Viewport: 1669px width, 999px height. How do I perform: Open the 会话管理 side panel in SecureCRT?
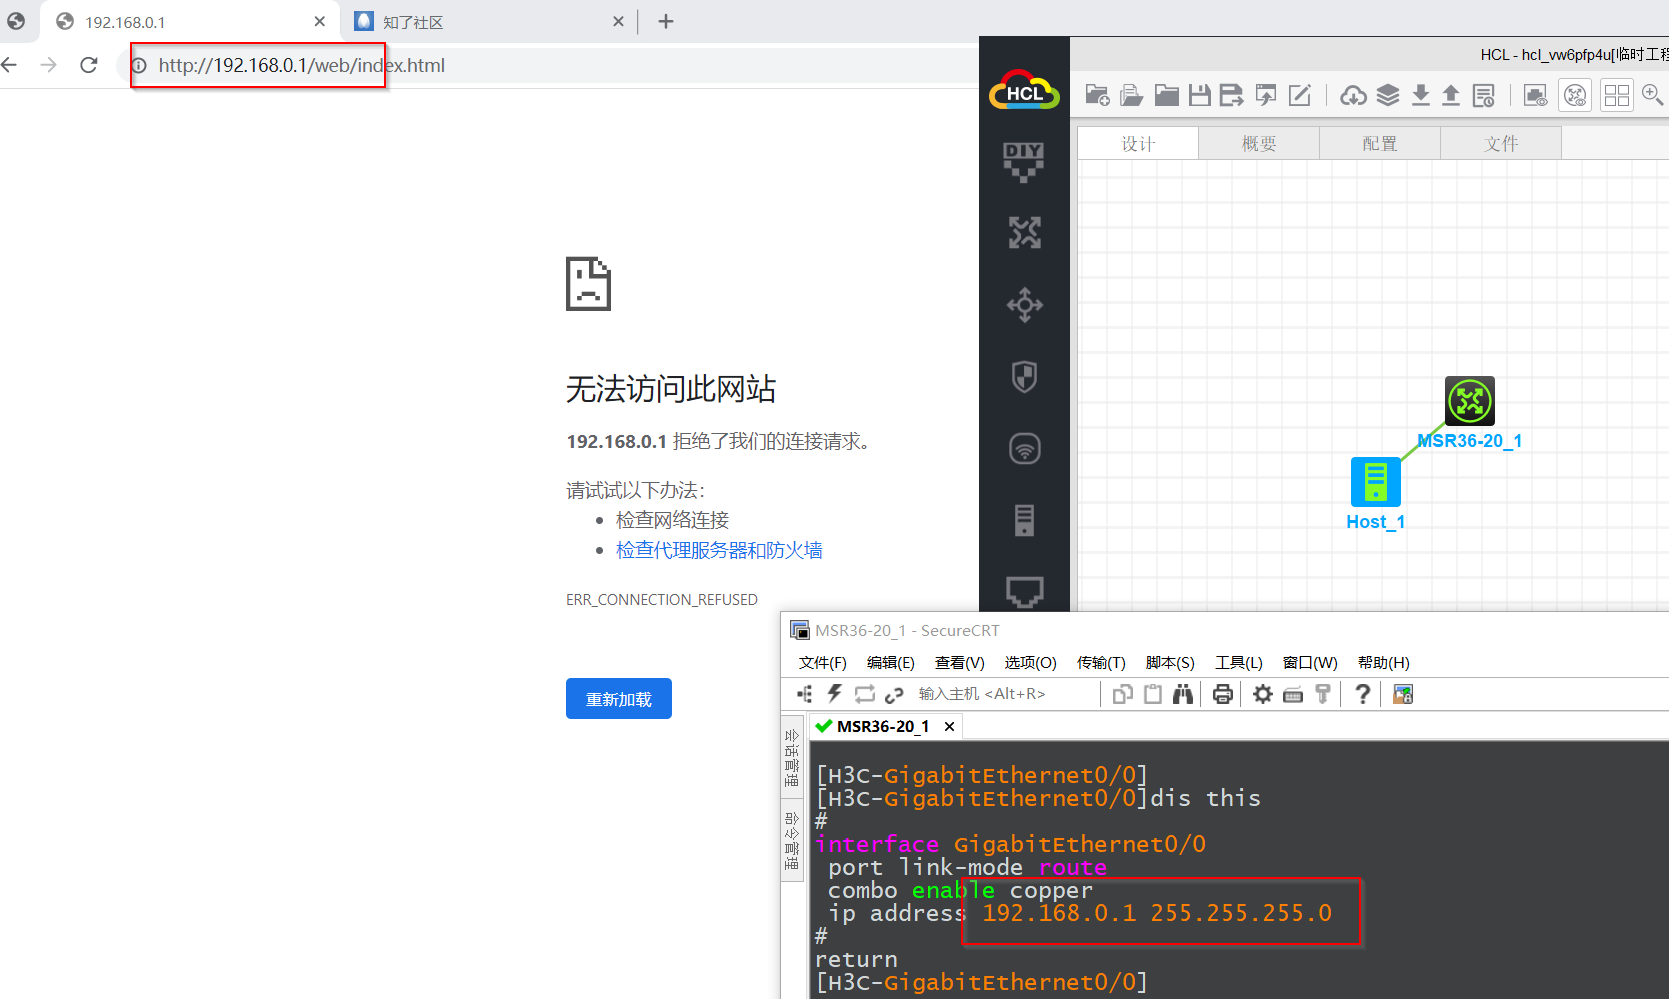(792, 757)
